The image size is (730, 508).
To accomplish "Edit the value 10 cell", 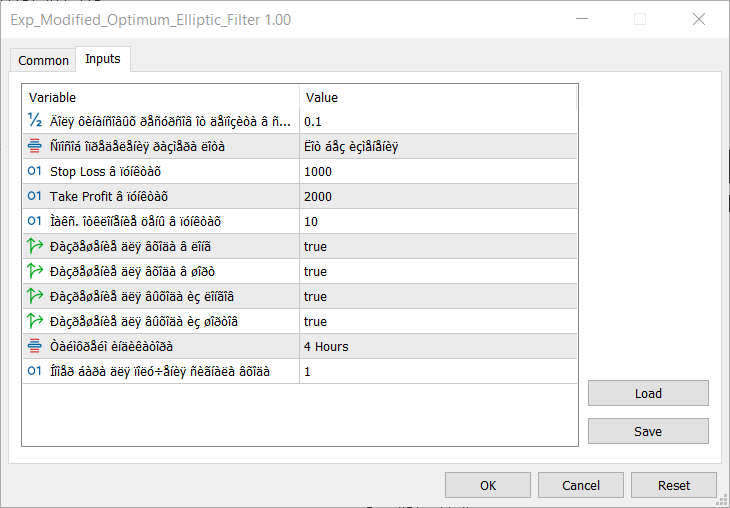I will point(438,222).
